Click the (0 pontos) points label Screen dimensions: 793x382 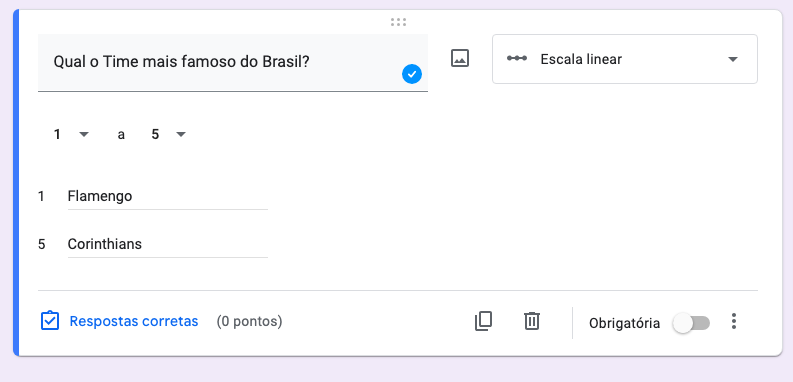(249, 321)
